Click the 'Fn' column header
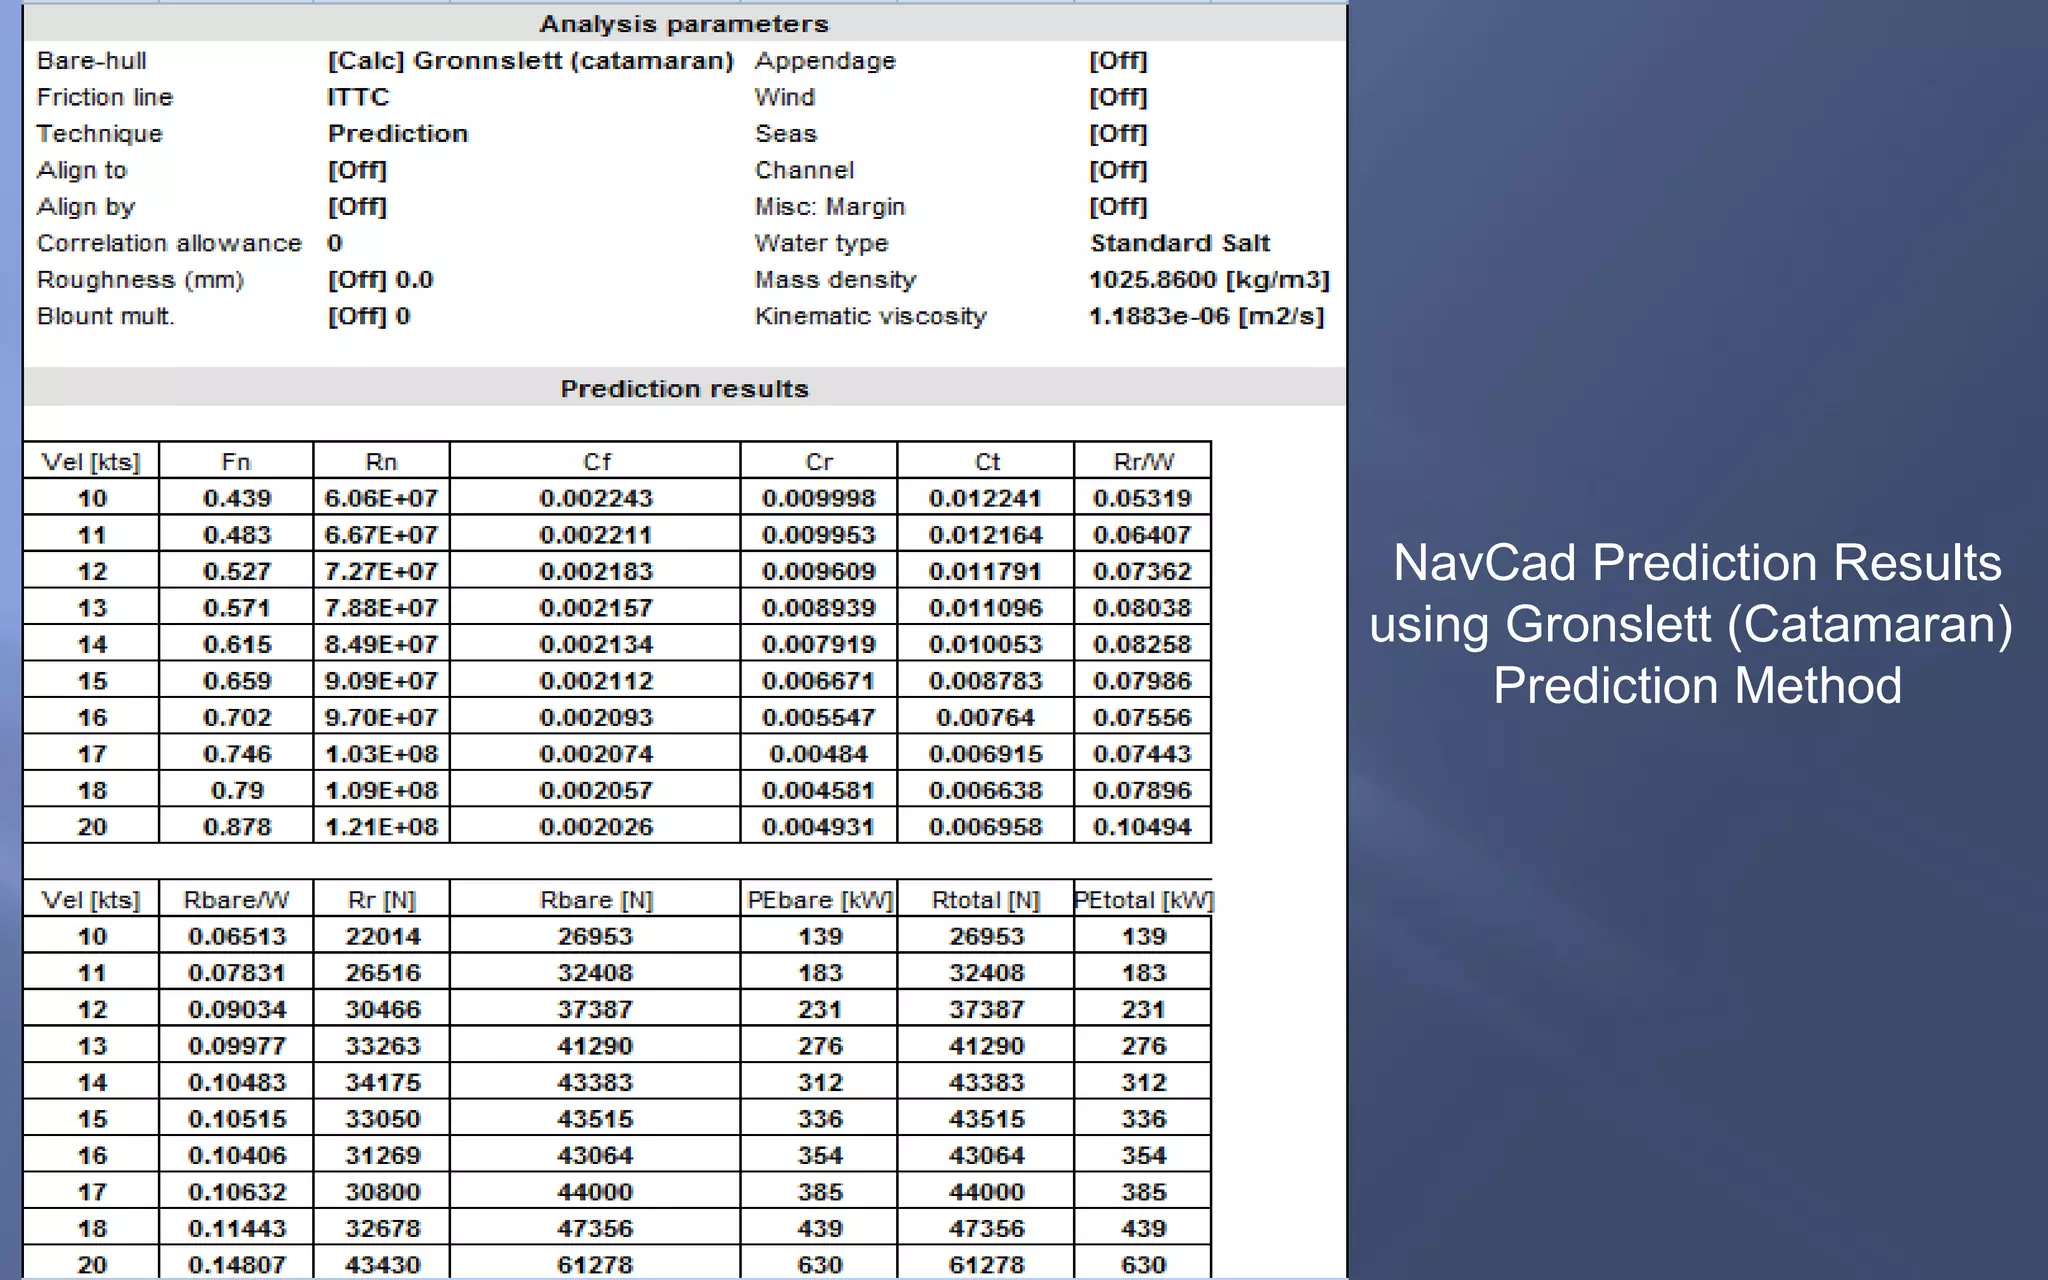The image size is (2048, 1280). 236,462
